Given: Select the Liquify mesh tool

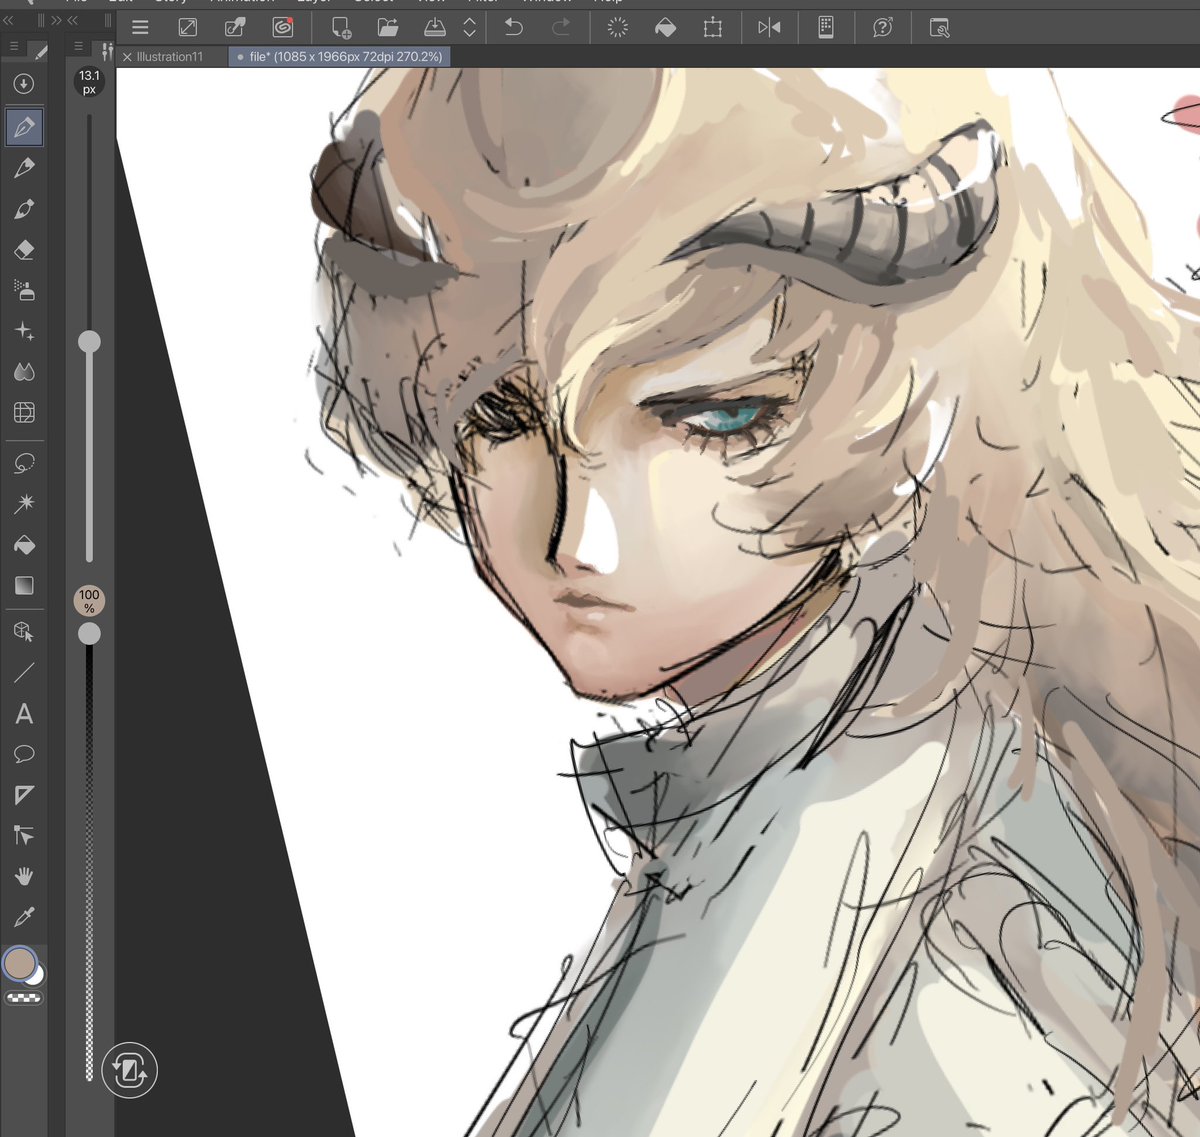Looking at the screenshot, I should [x=24, y=412].
